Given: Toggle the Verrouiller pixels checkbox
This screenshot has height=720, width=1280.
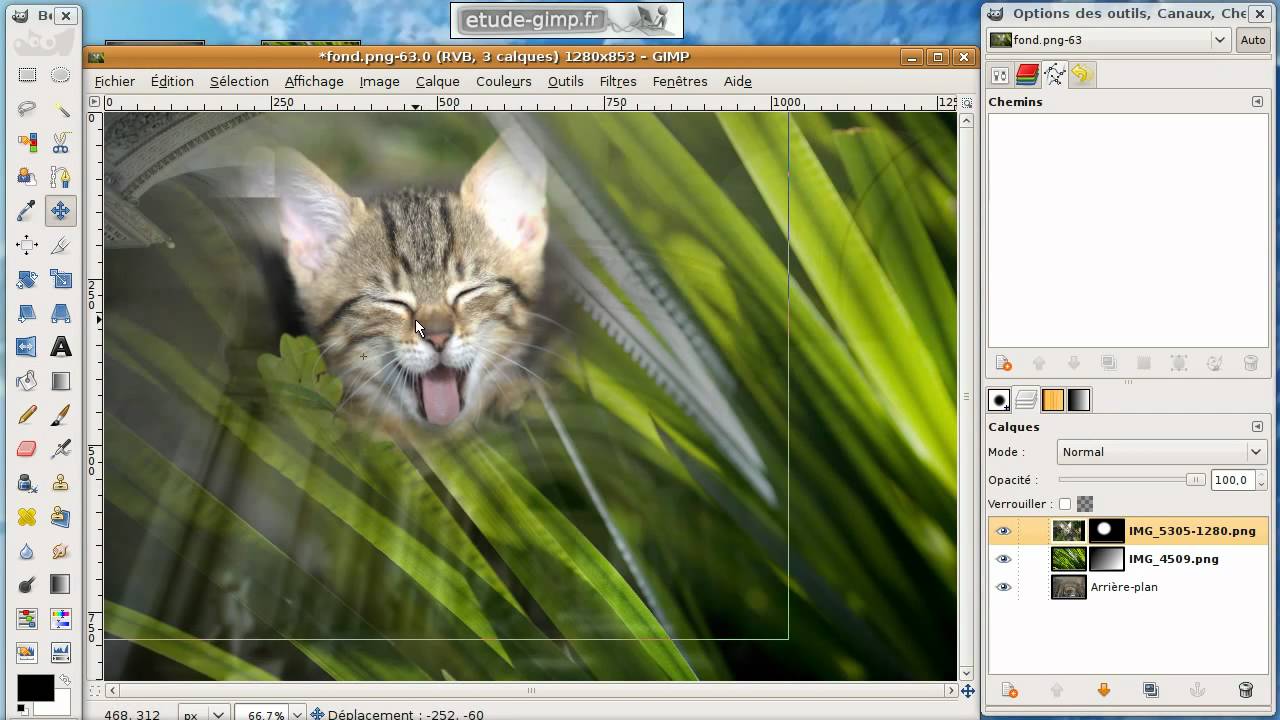Looking at the screenshot, I should coord(1065,504).
